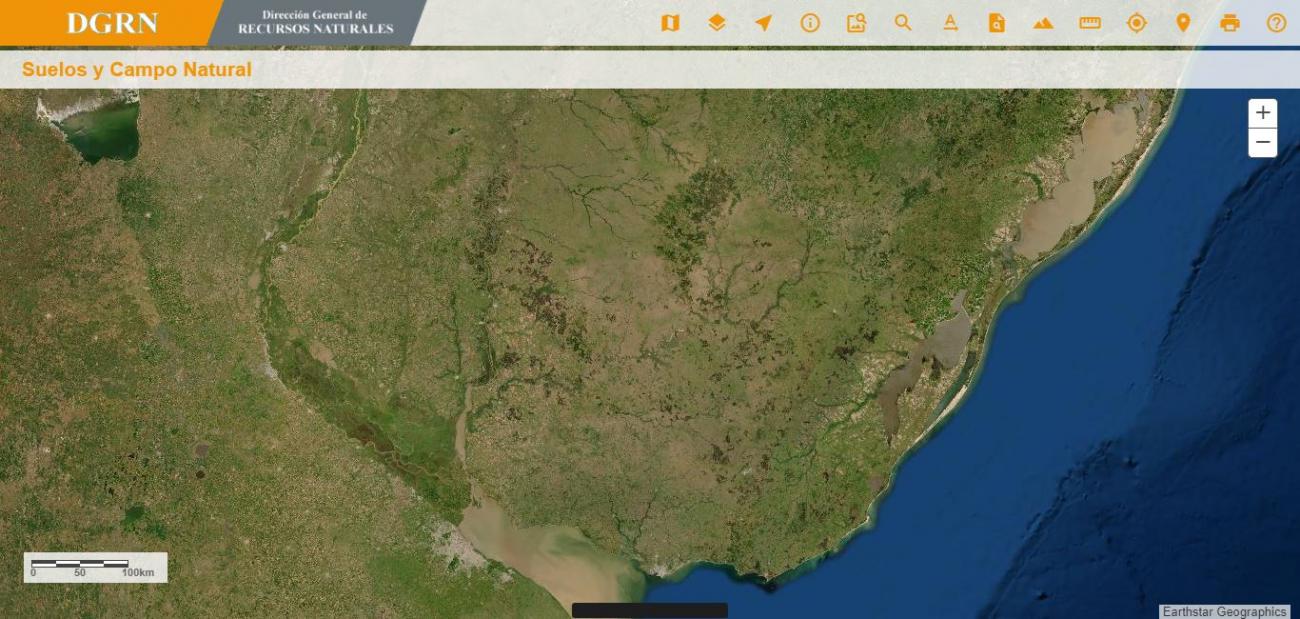The height and width of the screenshot is (619, 1300).
Task: Zoom in using the plus button
Action: coord(1263,112)
